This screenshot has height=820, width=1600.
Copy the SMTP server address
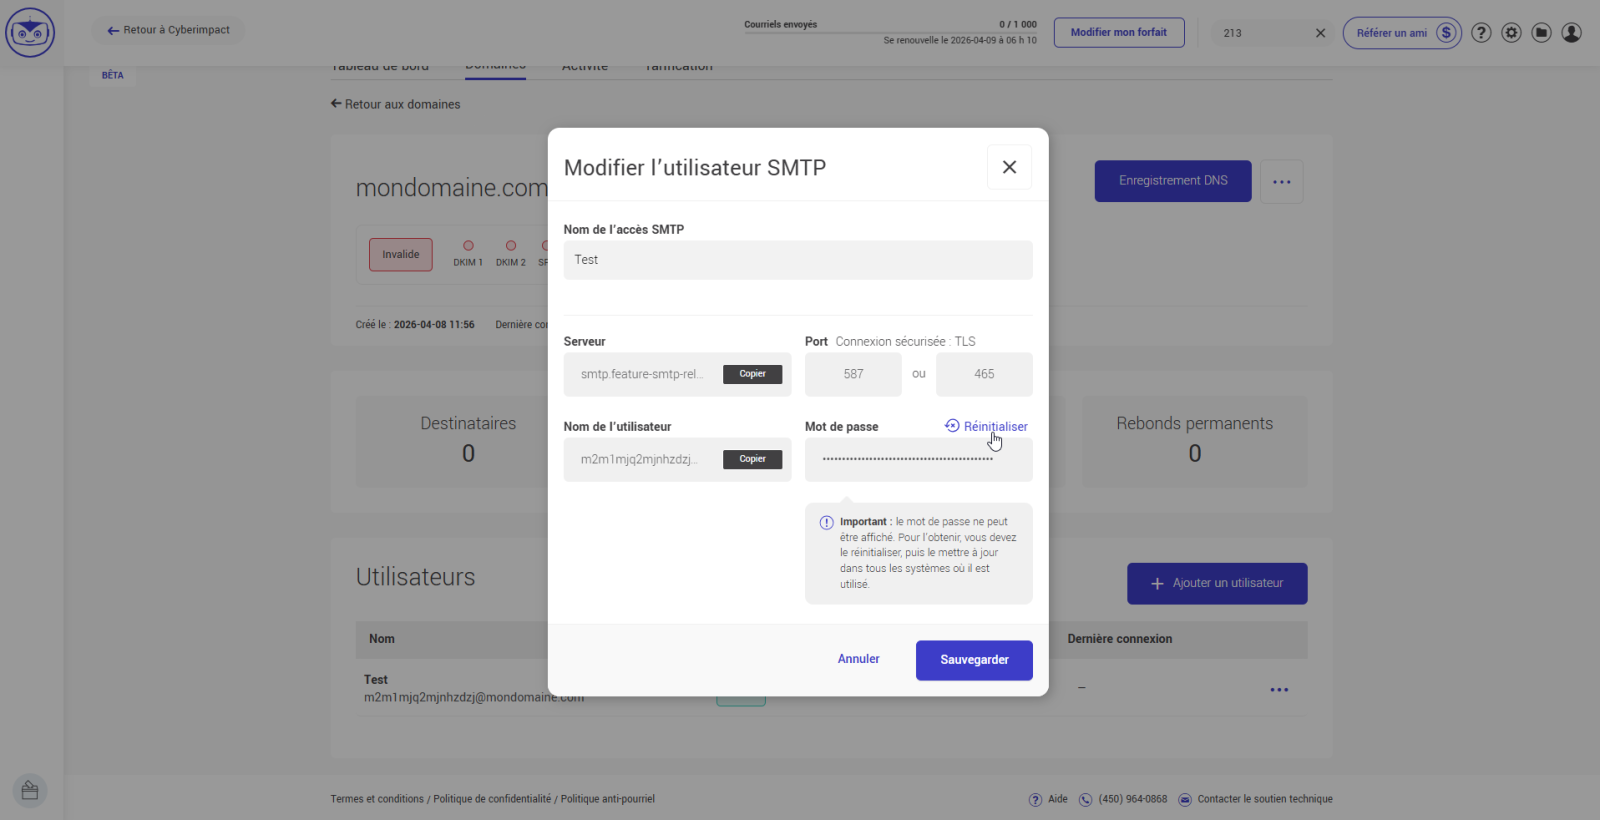(x=752, y=374)
